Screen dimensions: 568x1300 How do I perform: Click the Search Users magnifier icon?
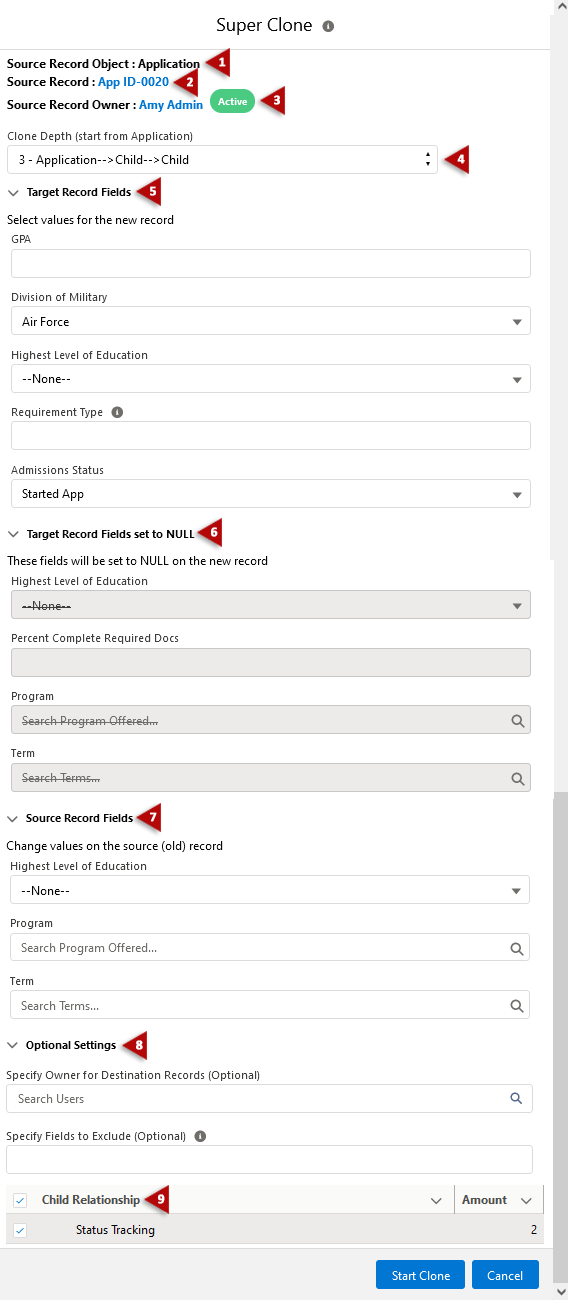tap(516, 1098)
